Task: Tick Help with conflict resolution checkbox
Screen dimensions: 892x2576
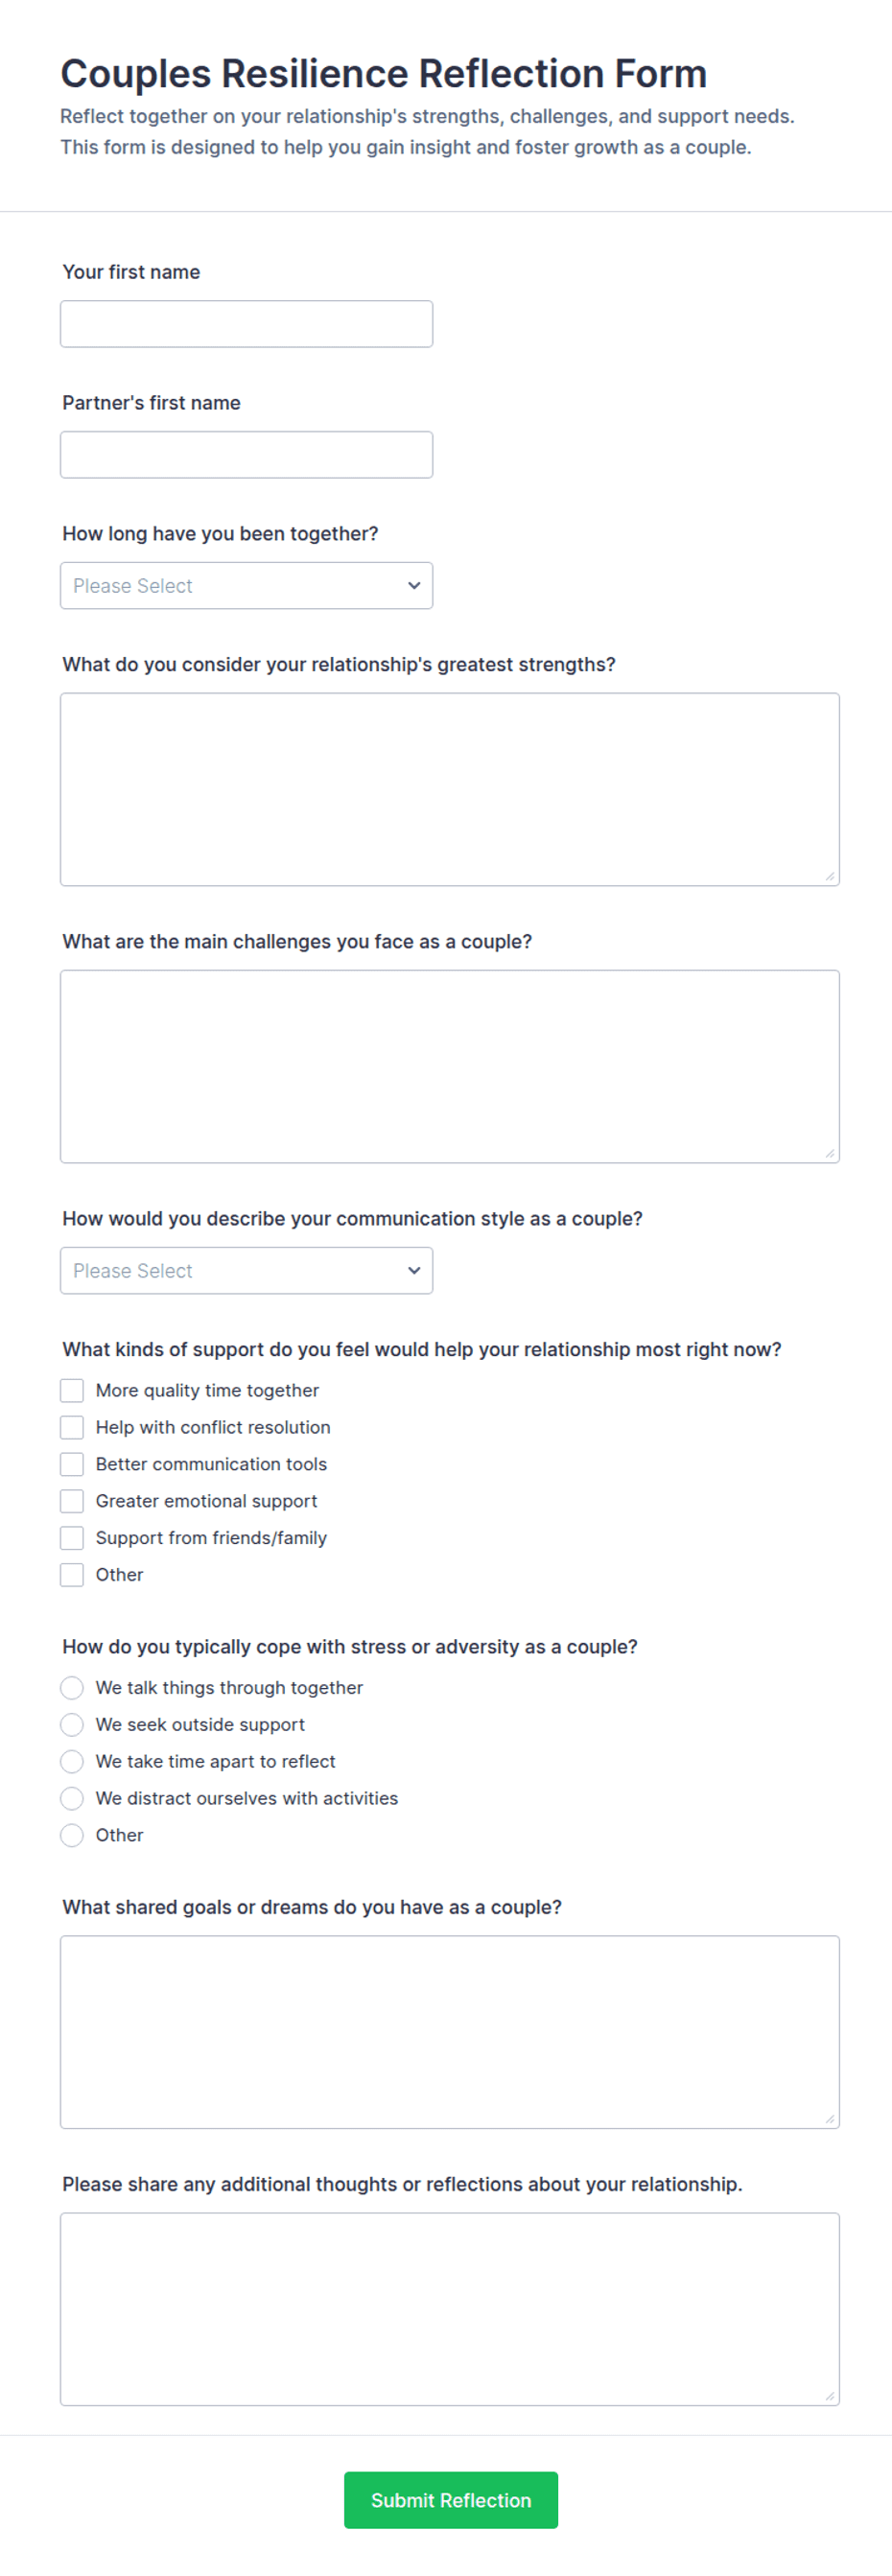Action: [x=72, y=1428]
